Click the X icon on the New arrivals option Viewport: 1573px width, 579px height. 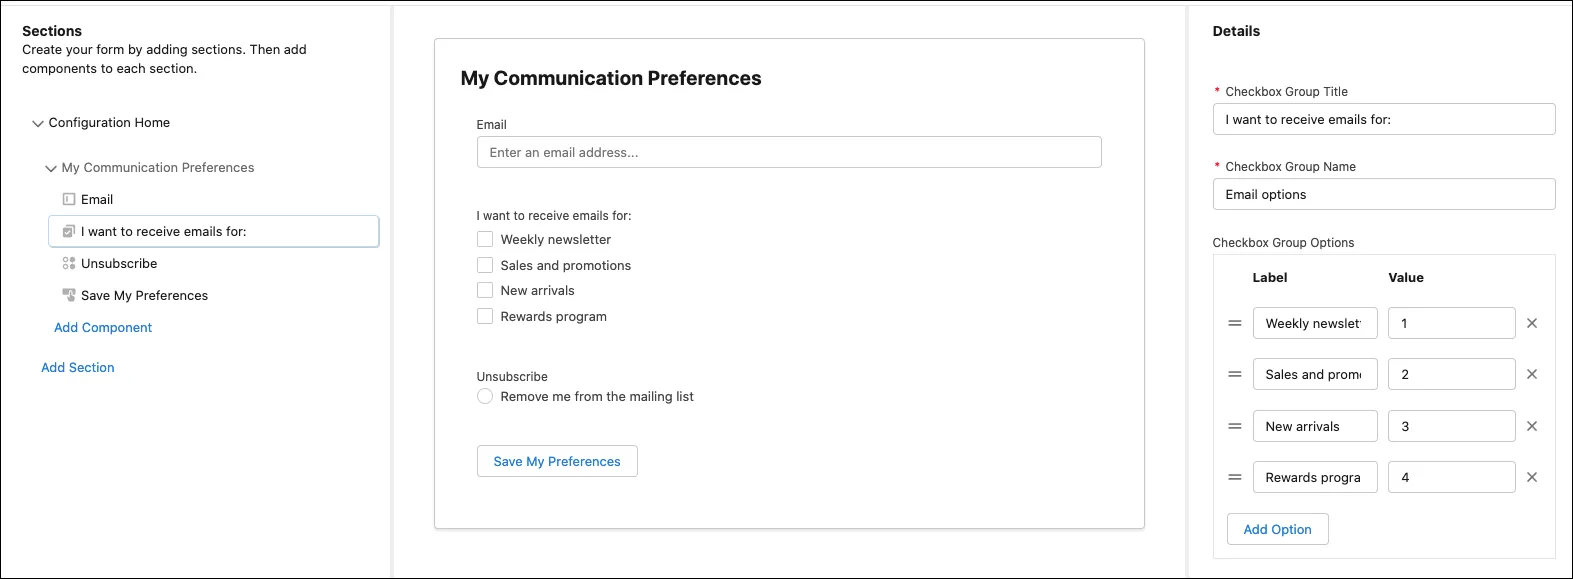pyautogui.click(x=1532, y=425)
